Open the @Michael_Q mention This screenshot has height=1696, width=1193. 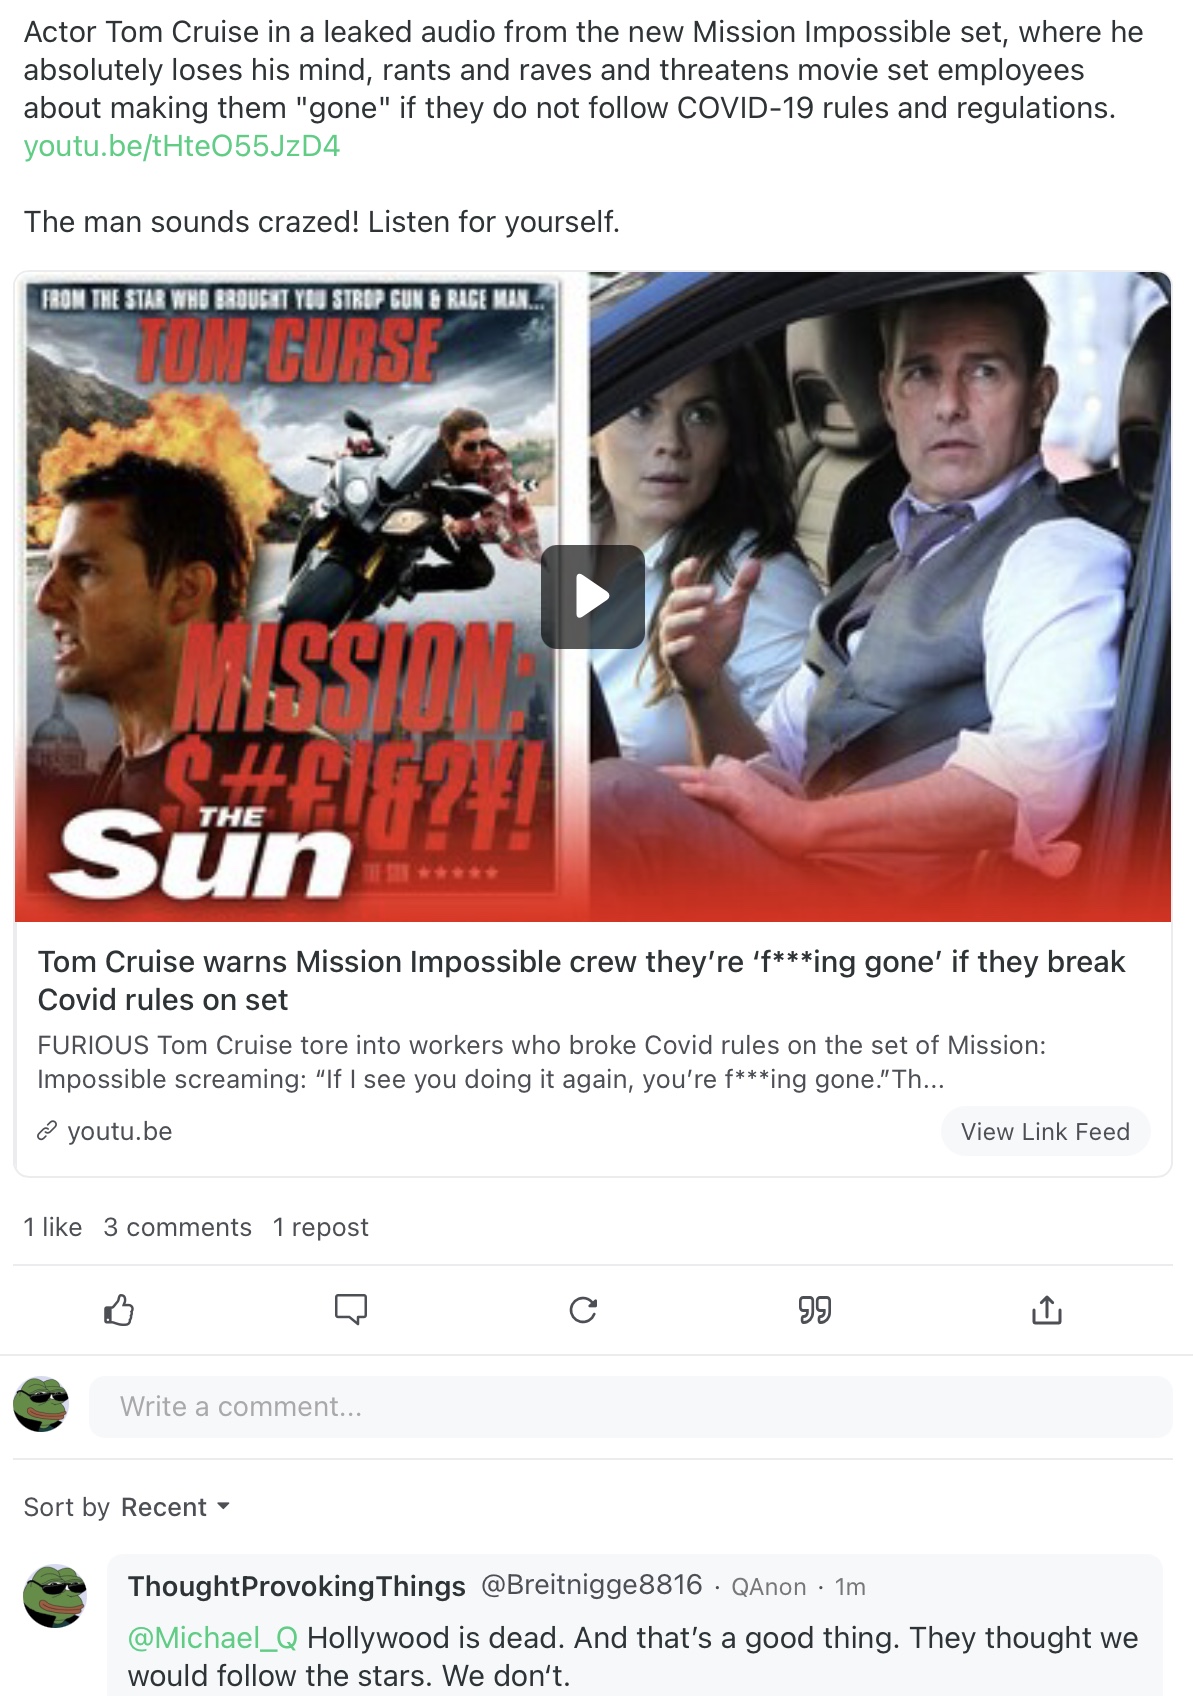click(213, 1637)
